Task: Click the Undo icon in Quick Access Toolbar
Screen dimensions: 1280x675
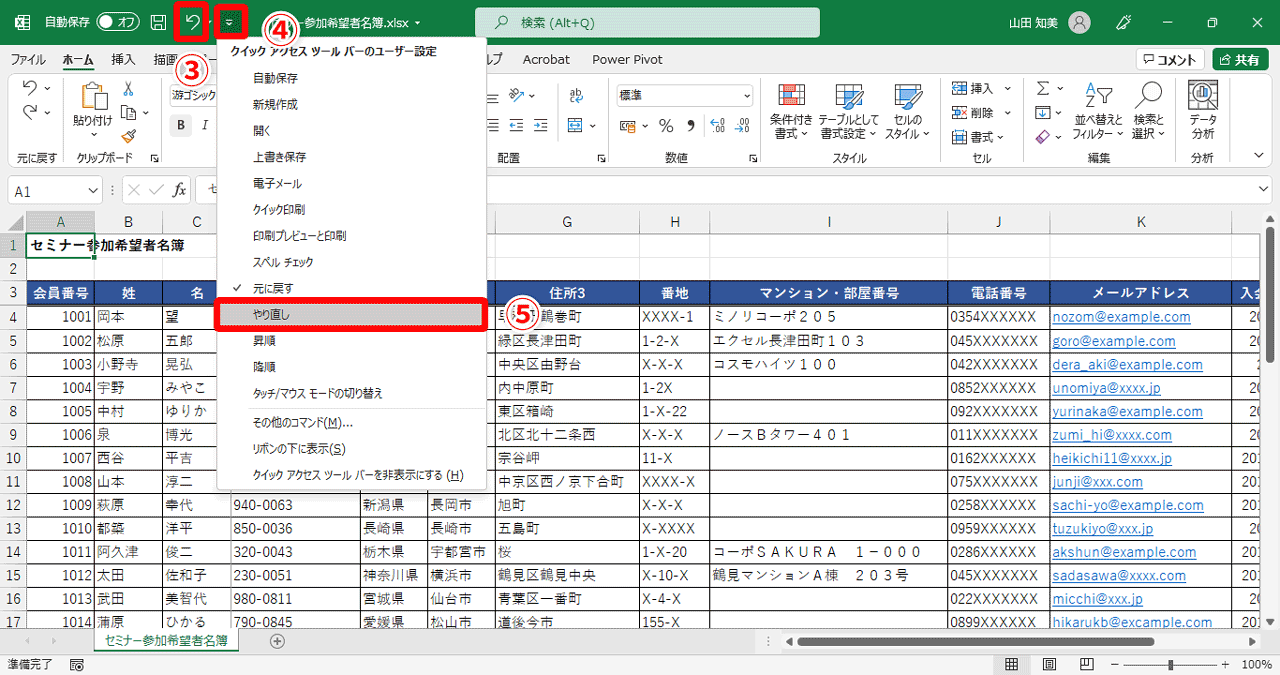Action: [193, 21]
